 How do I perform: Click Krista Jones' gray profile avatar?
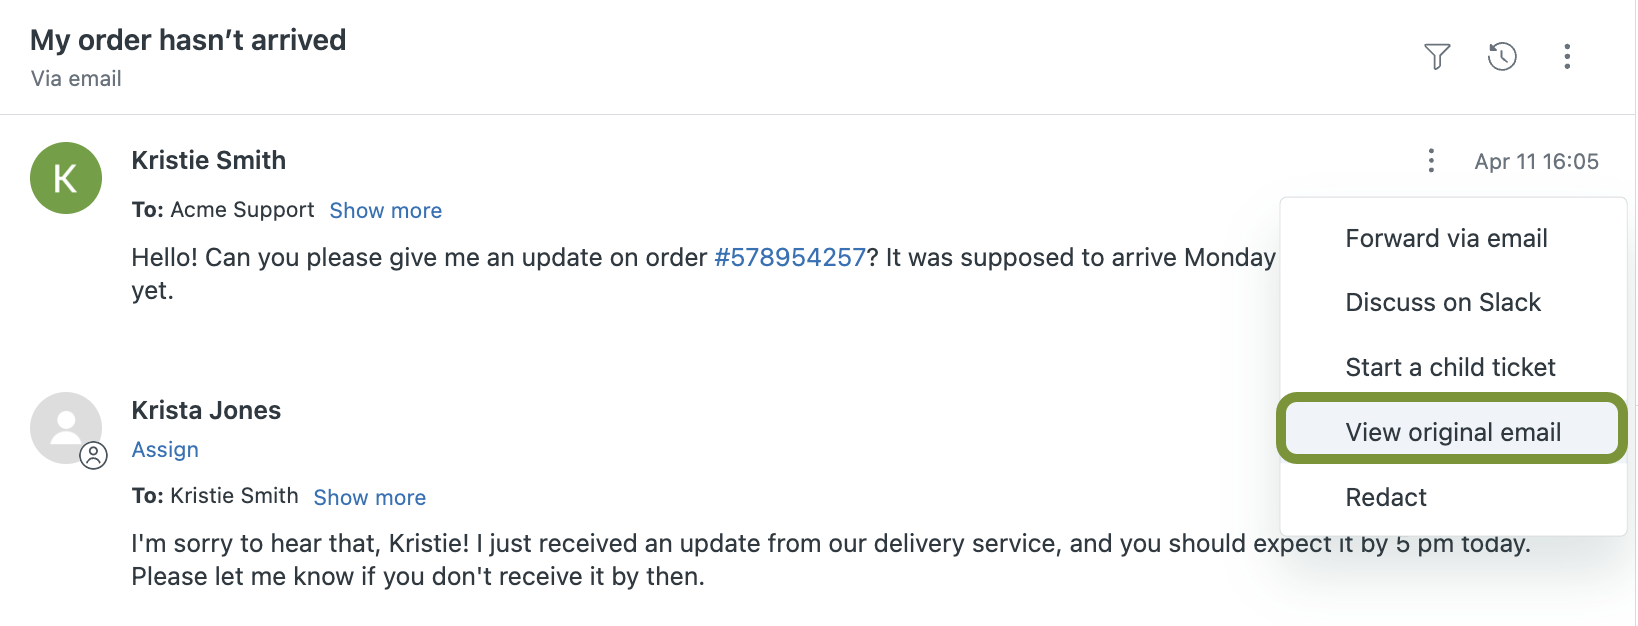[66, 428]
